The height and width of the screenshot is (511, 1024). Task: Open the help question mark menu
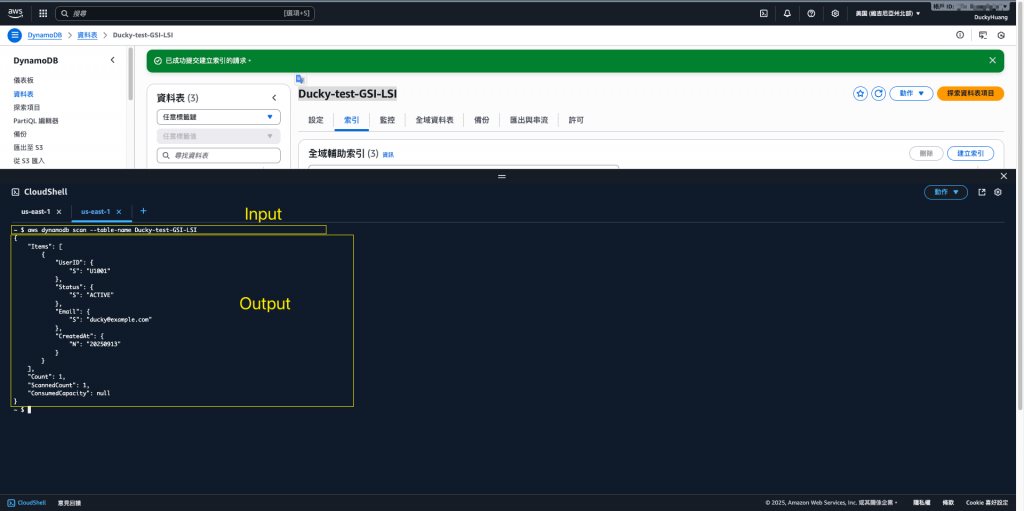(x=811, y=13)
